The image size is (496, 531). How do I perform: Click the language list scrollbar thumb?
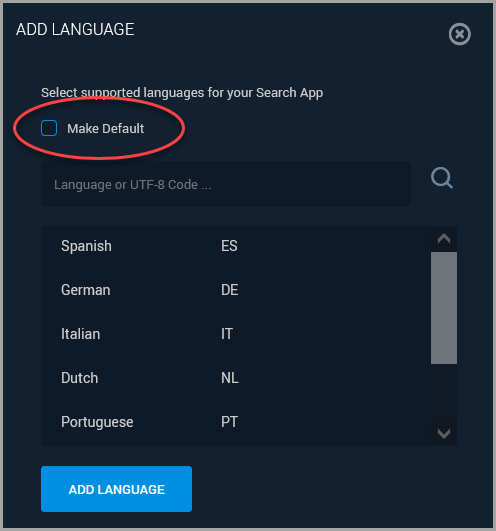point(444,308)
